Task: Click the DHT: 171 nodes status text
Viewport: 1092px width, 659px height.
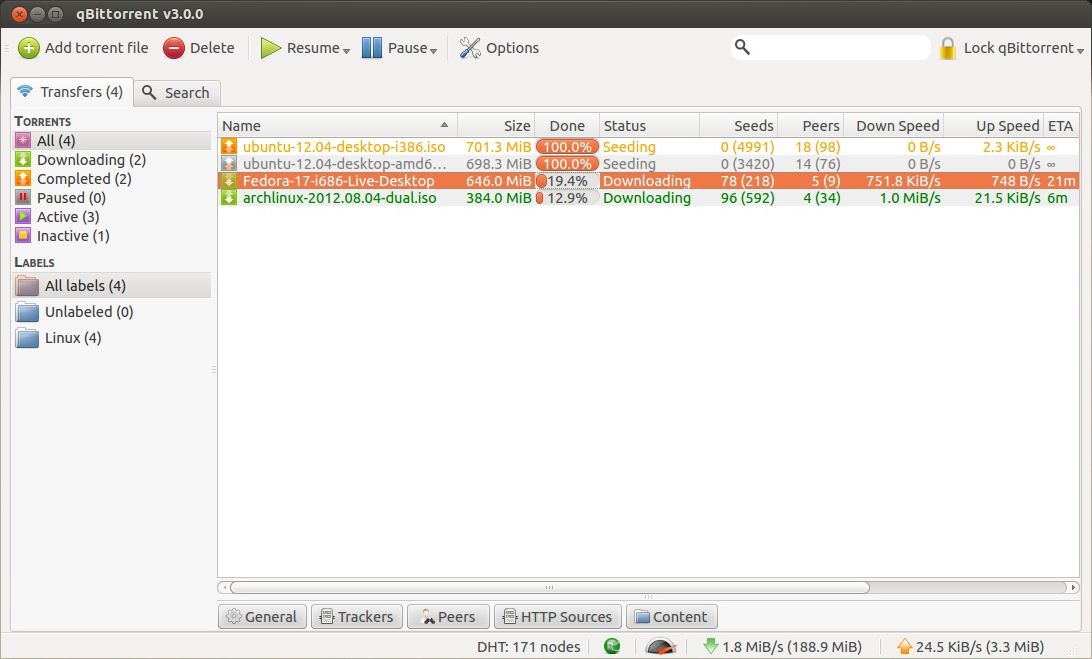Action: 529,646
